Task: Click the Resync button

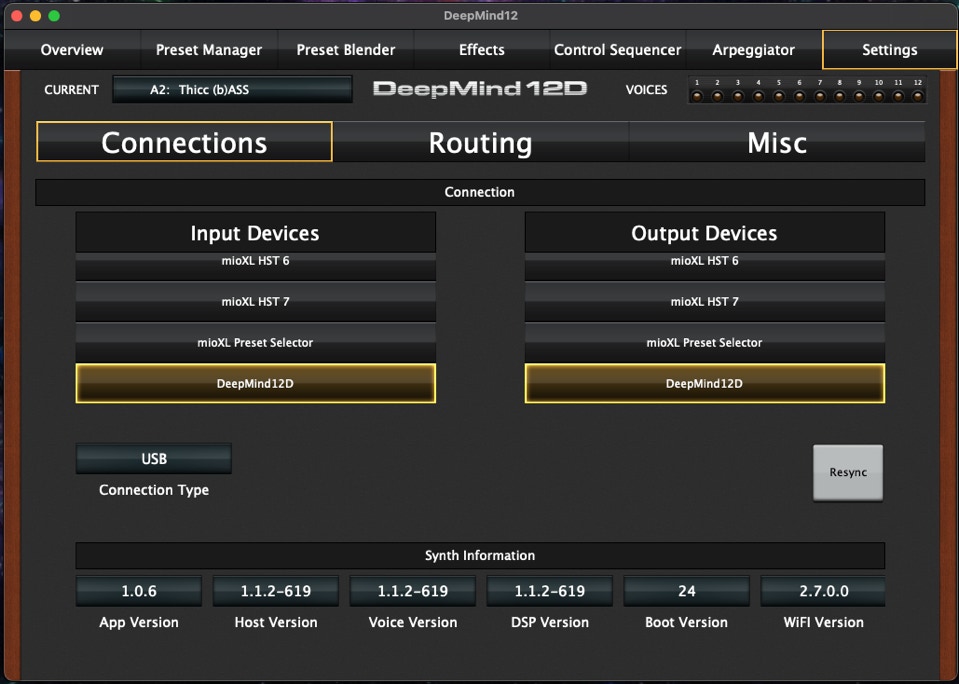Action: point(848,472)
